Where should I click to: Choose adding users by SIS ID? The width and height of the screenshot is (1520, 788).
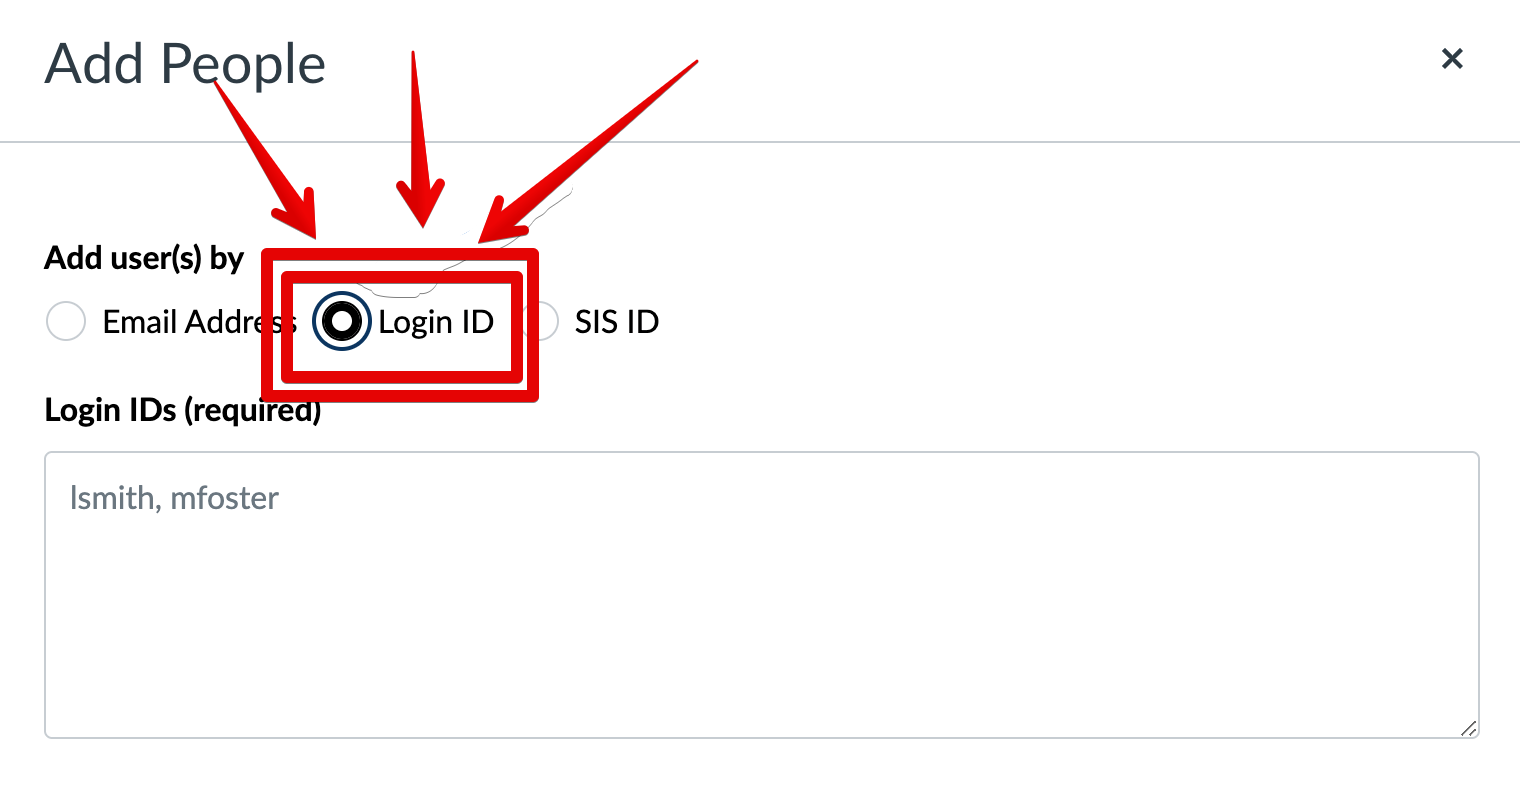[540, 322]
